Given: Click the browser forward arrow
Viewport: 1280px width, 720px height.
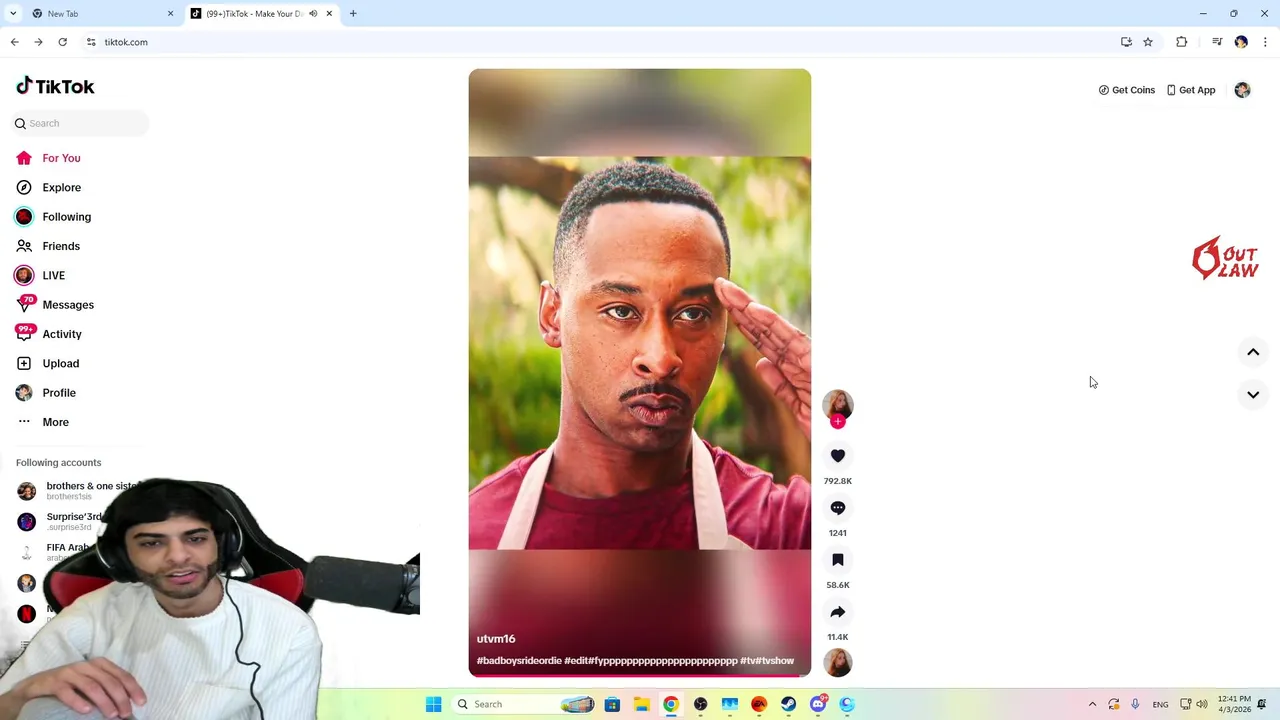Looking at the screenshot, I should pos(38,42).
